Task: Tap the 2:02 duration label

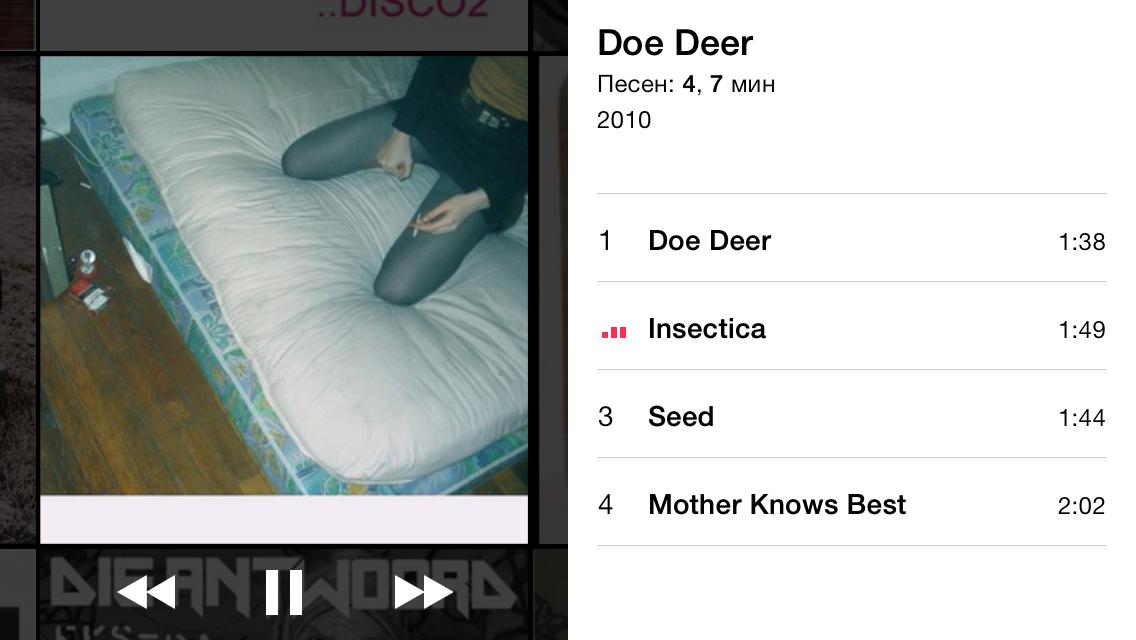Action: (x=1081, y=505)
